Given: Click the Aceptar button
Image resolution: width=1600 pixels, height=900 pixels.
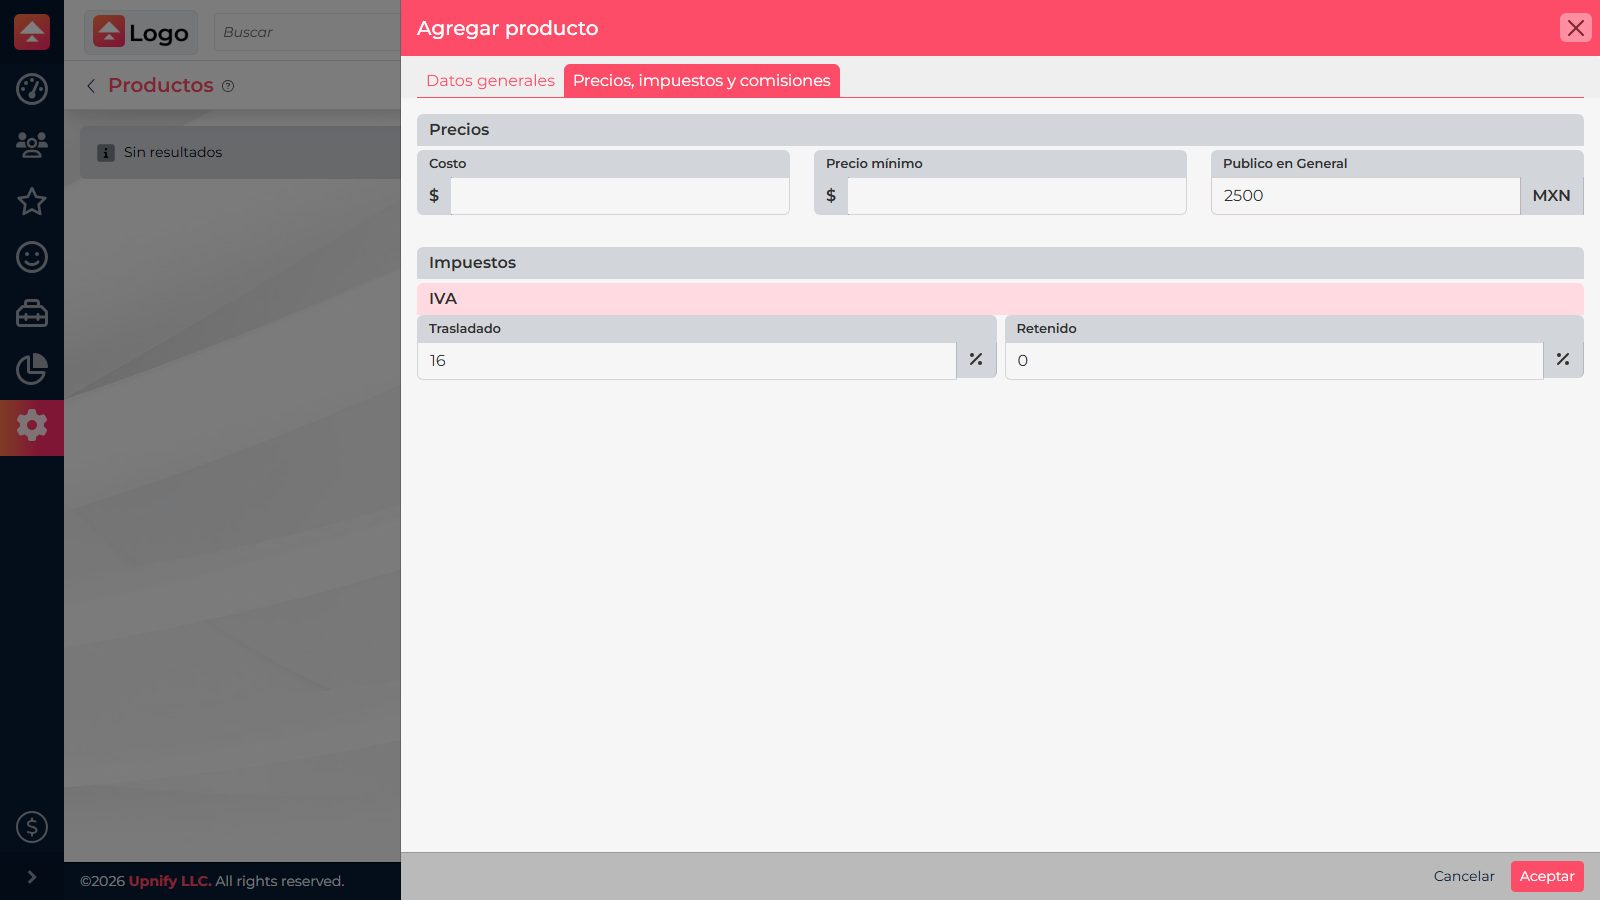Looking at the screenshot, I should click(x=1547, y=876).
